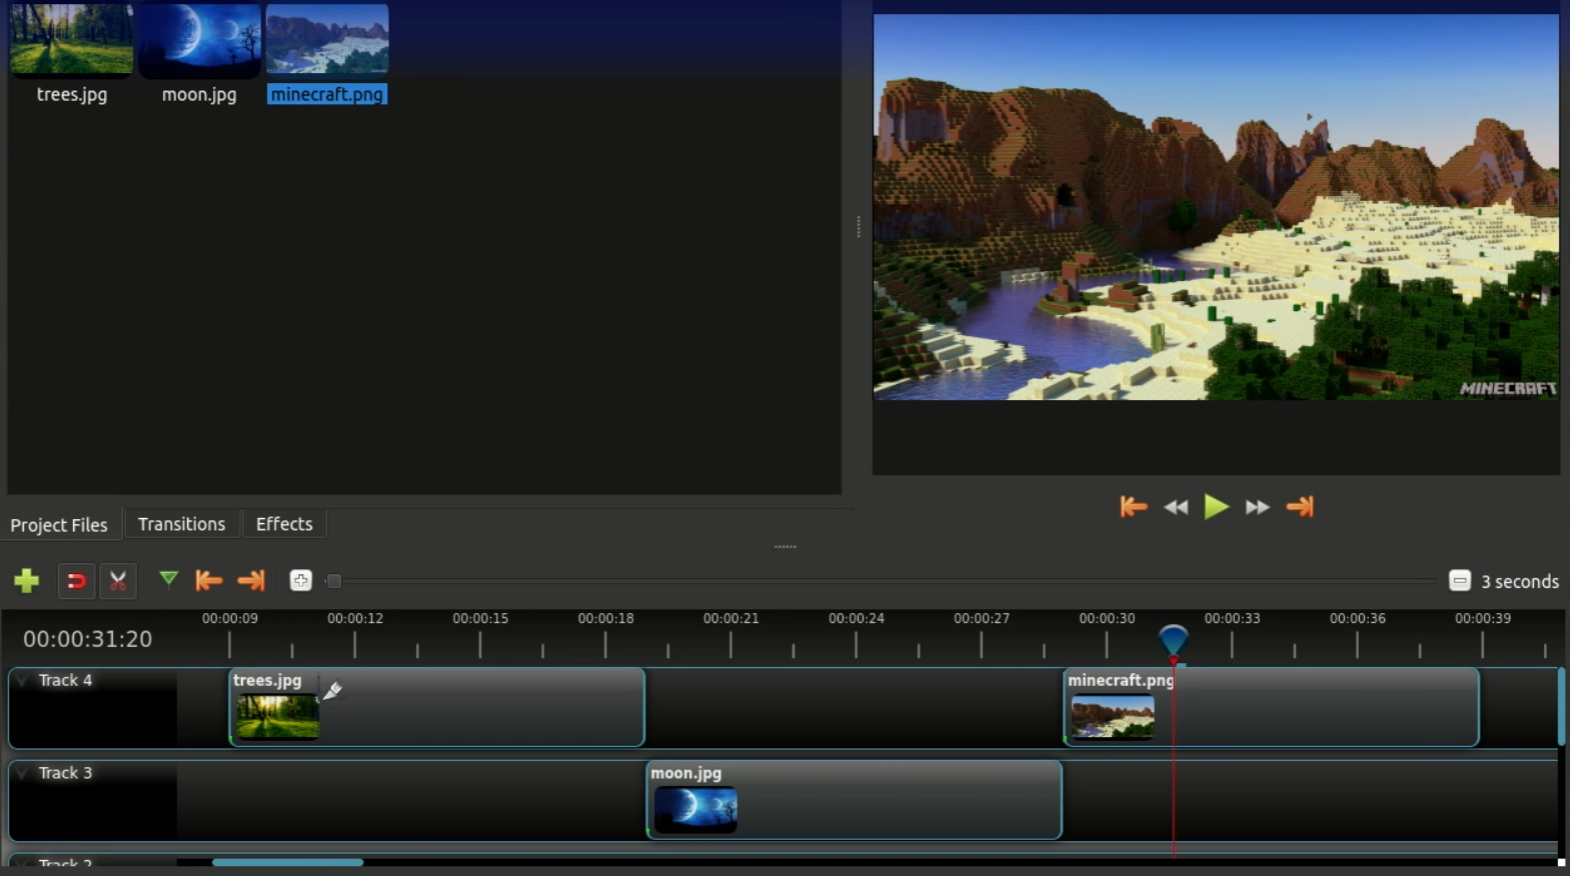Collapse Track 3 with its chevron
This screenshot has width=1570, height=876.
[22, 774]
